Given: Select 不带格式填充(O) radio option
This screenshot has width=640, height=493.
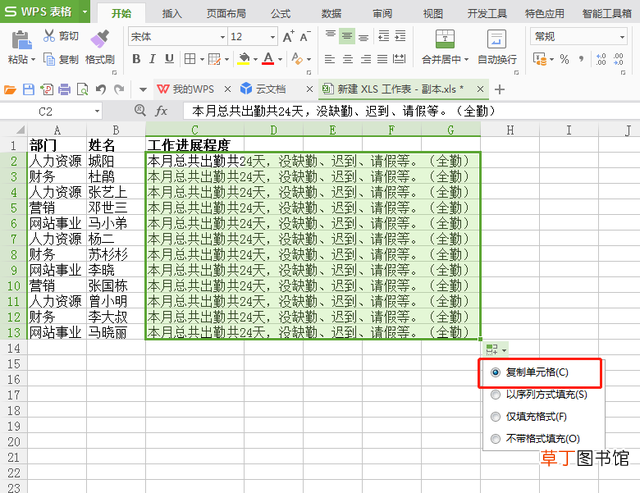Looking at the screenshot, I should point(496,439).
